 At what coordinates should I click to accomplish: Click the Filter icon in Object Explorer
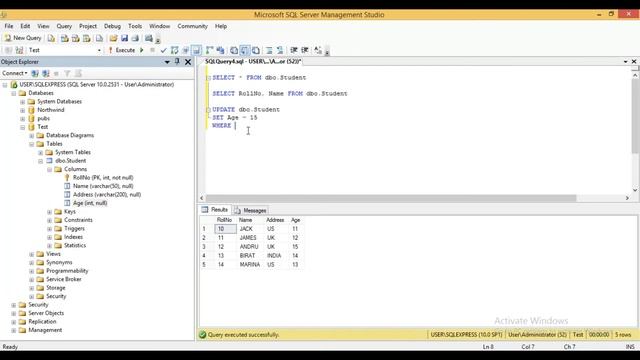coord(67,73)
